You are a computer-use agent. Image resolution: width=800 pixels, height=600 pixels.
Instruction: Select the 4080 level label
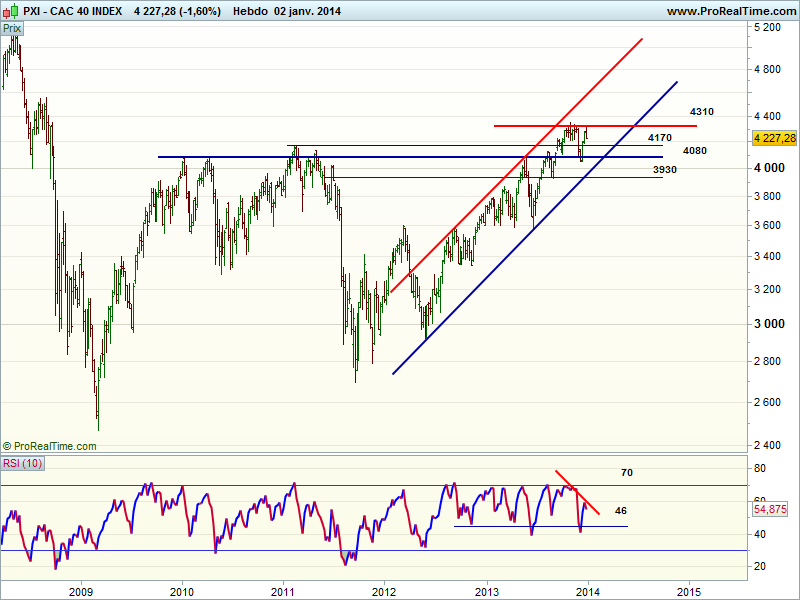tap(695, 151)
